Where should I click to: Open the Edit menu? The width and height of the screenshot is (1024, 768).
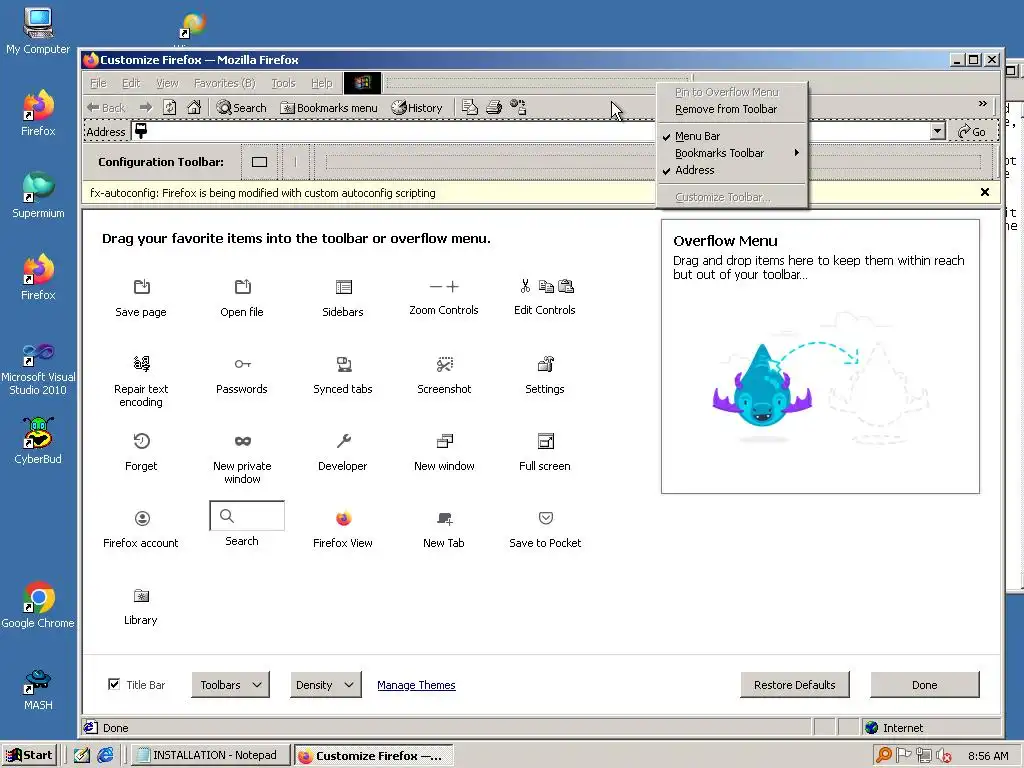click(131, 83)
